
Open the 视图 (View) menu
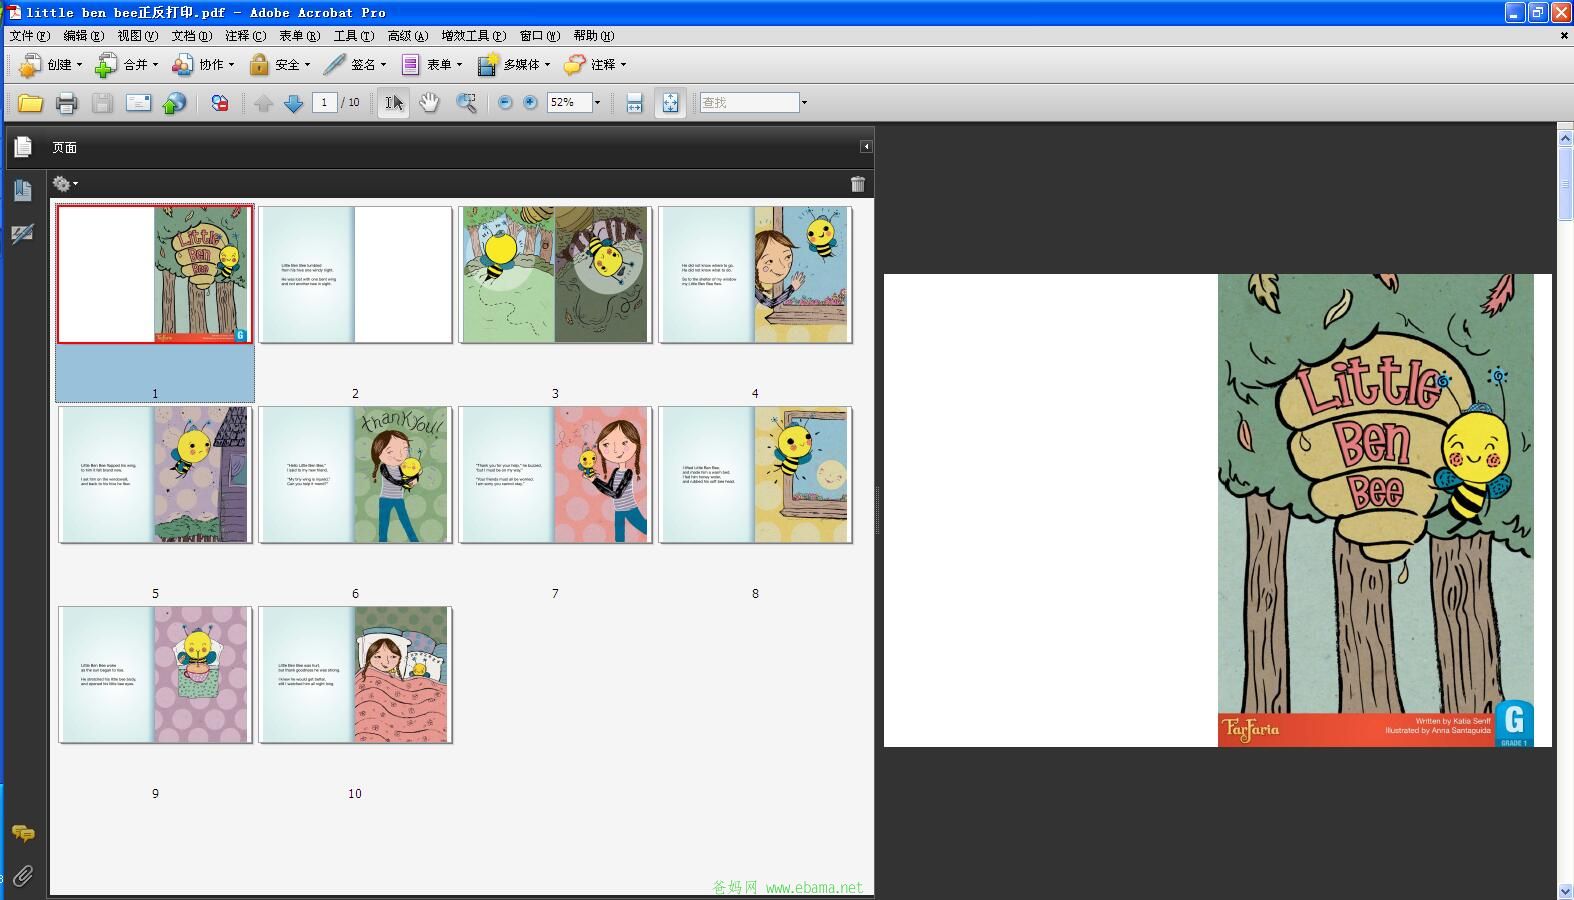138,36
